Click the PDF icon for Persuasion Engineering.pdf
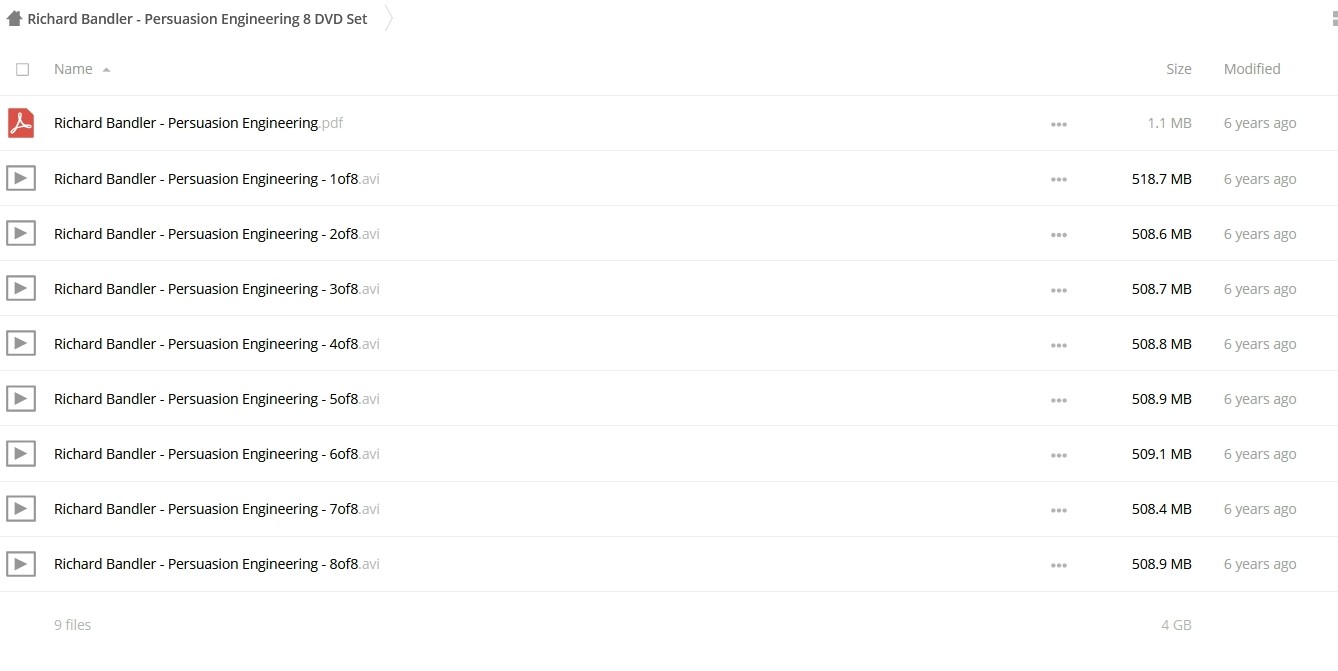The width and height of the screenshot is (1338, 671). point(21,123)
